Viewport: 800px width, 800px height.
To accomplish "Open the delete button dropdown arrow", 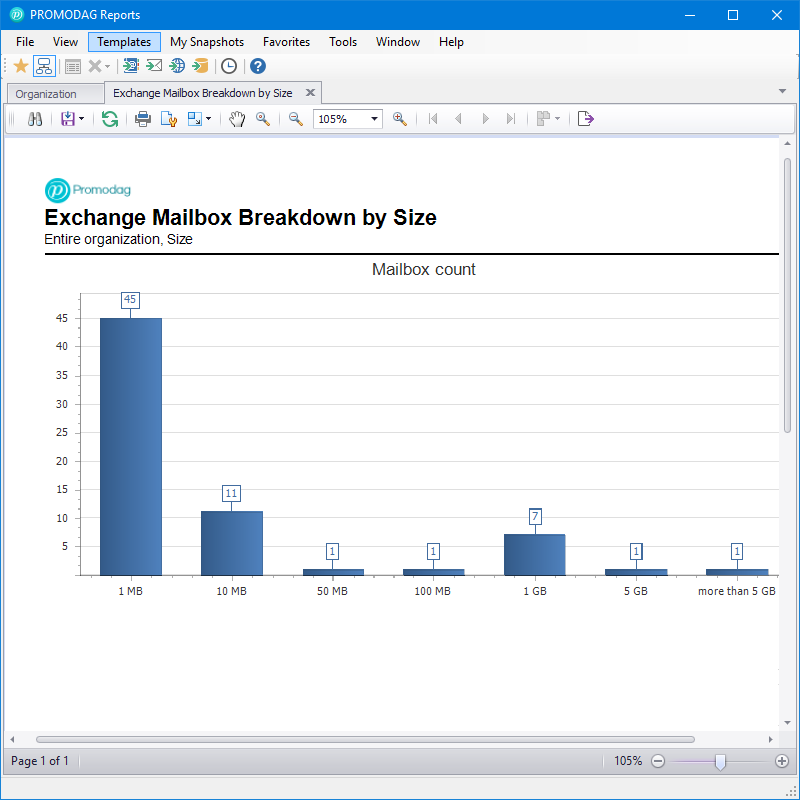I will 107,67.
